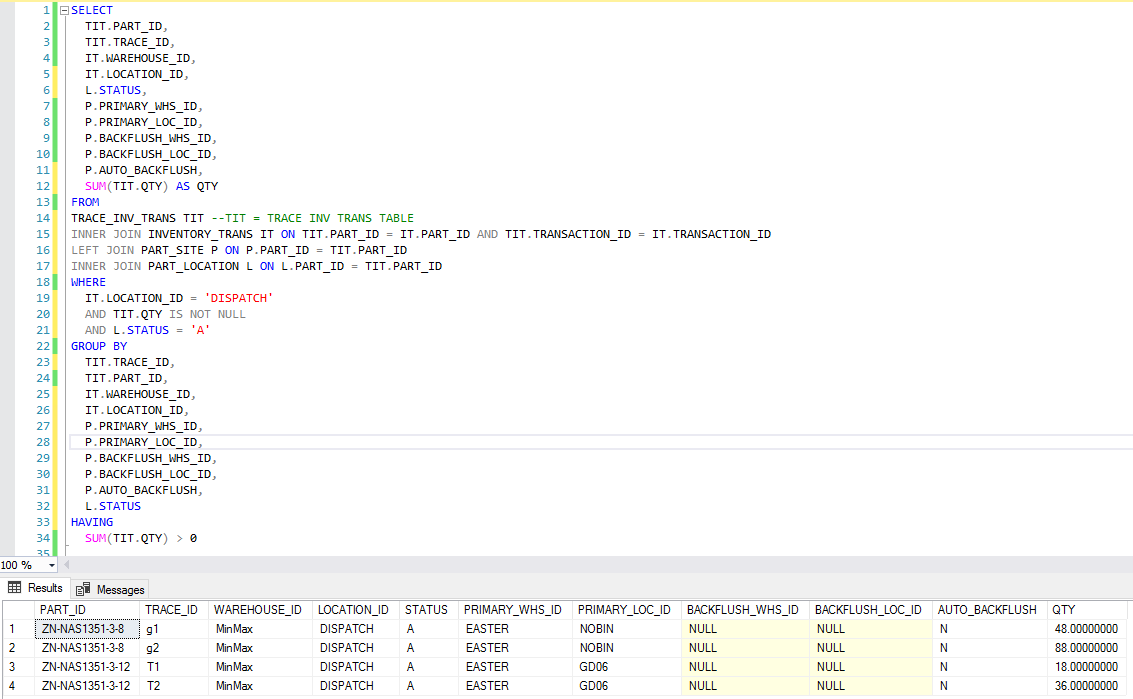The image size is (1133, 699).
Task: Click the WHERE keyword on line 18
Action: (88, 283)
